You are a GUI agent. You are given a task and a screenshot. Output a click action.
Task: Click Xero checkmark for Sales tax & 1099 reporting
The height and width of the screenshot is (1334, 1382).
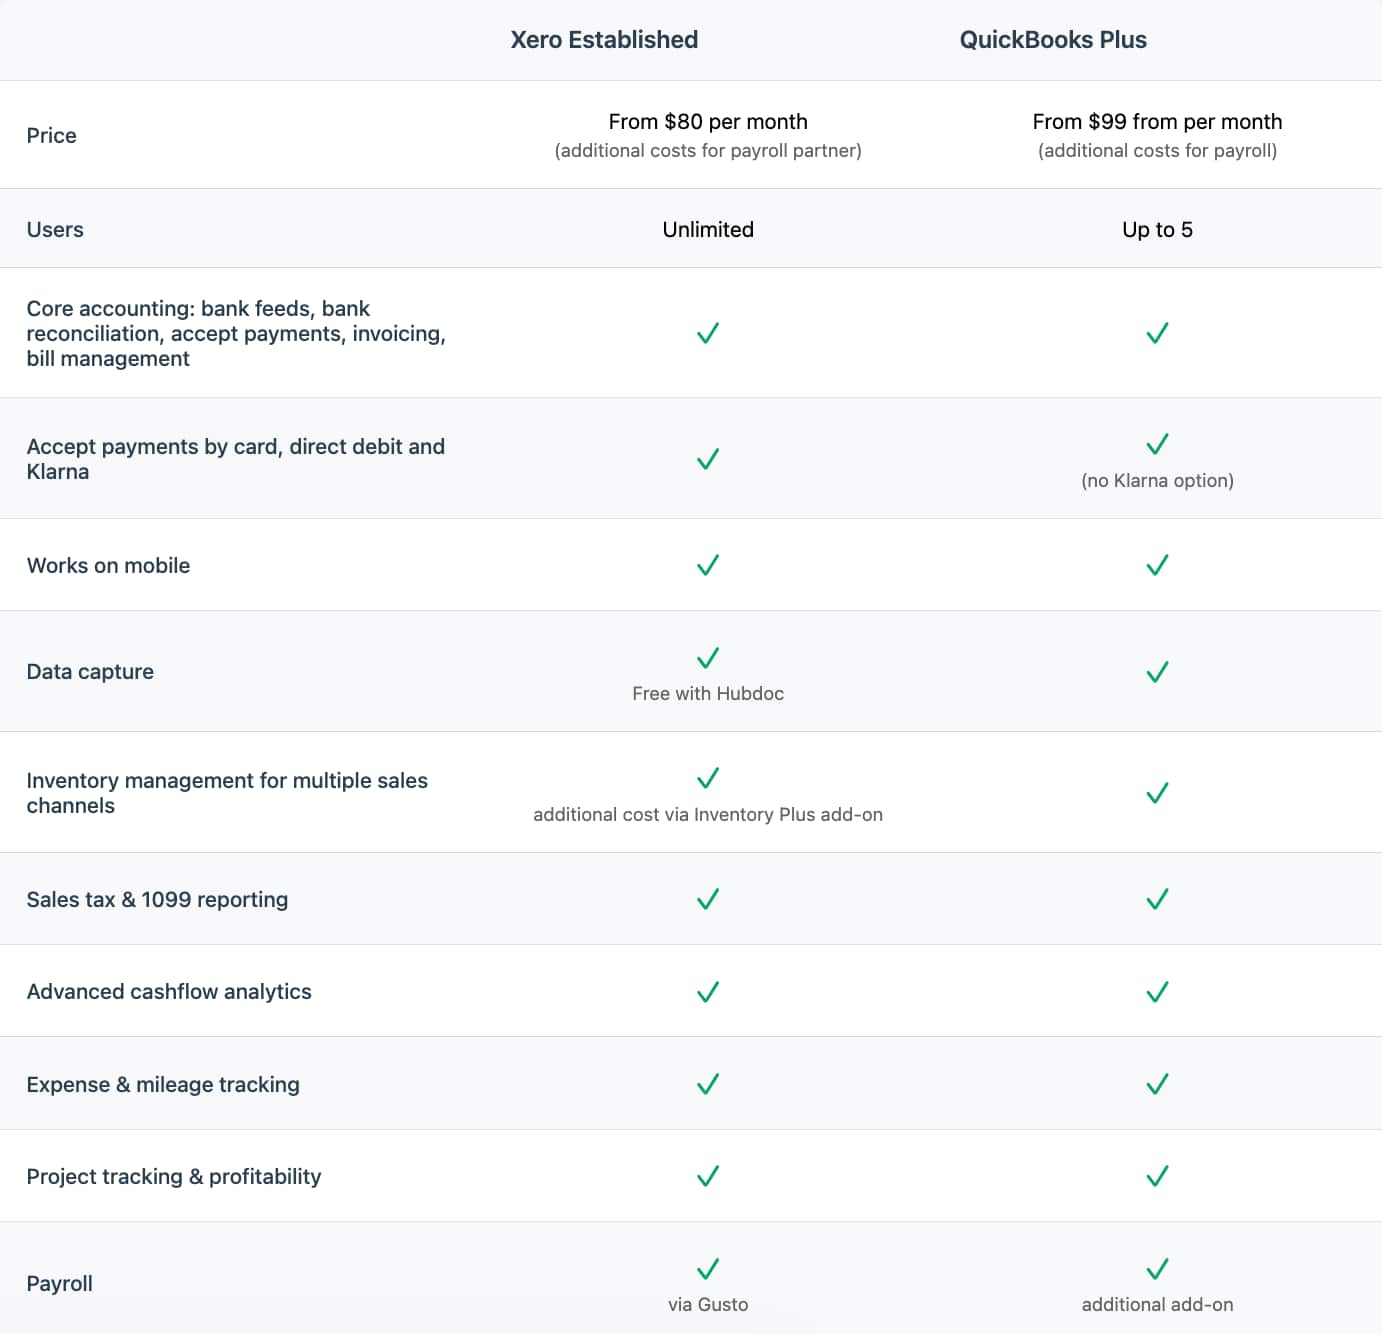coord(708,899)
